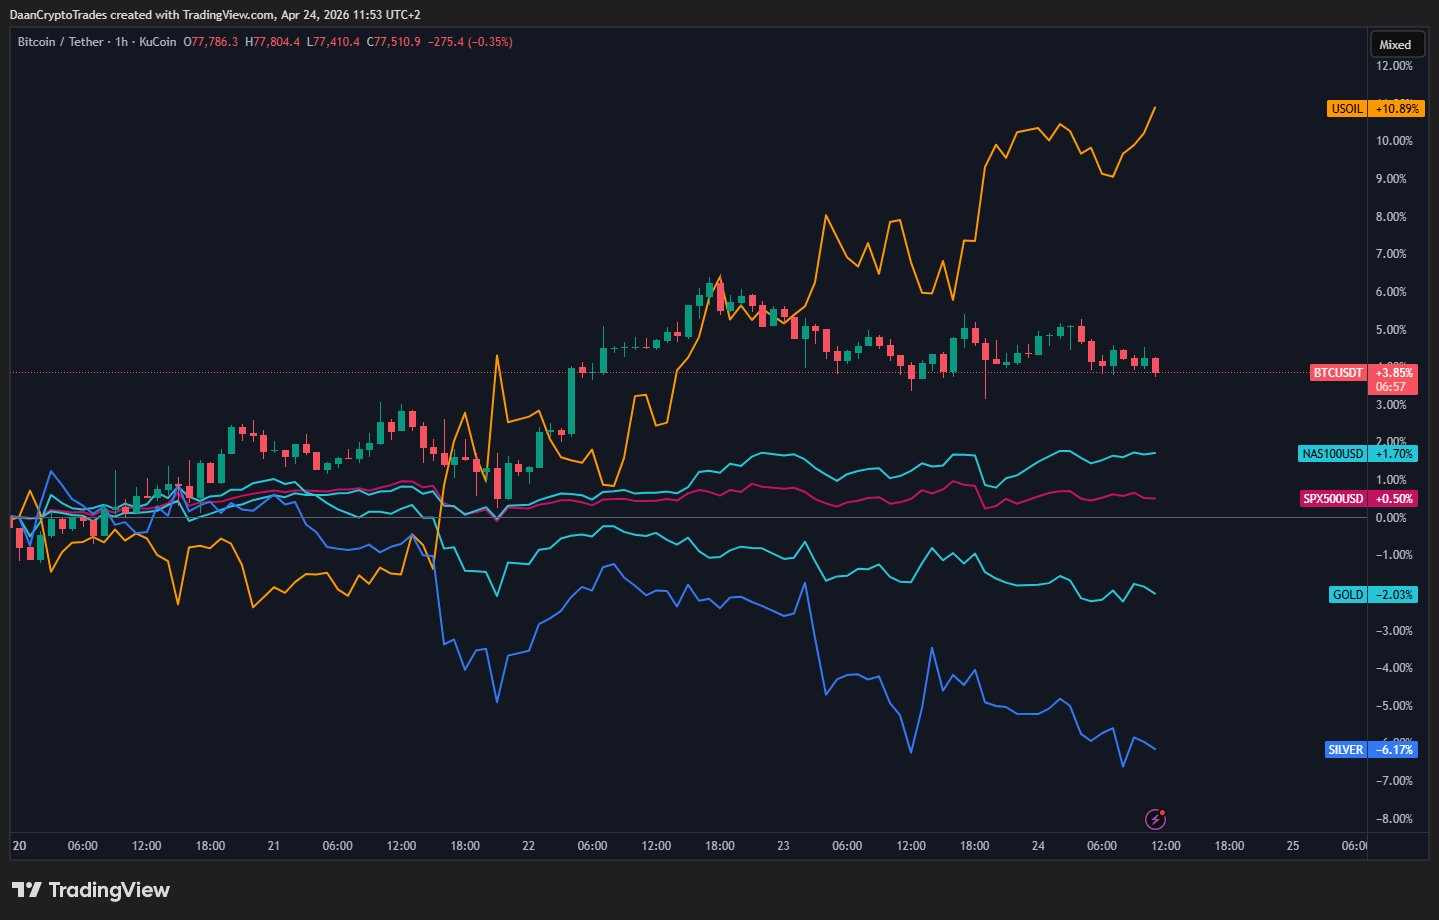Click the Bitcoin / Tether symbol title
Viewport: 1439px width, 920px height.
(60, 42)
